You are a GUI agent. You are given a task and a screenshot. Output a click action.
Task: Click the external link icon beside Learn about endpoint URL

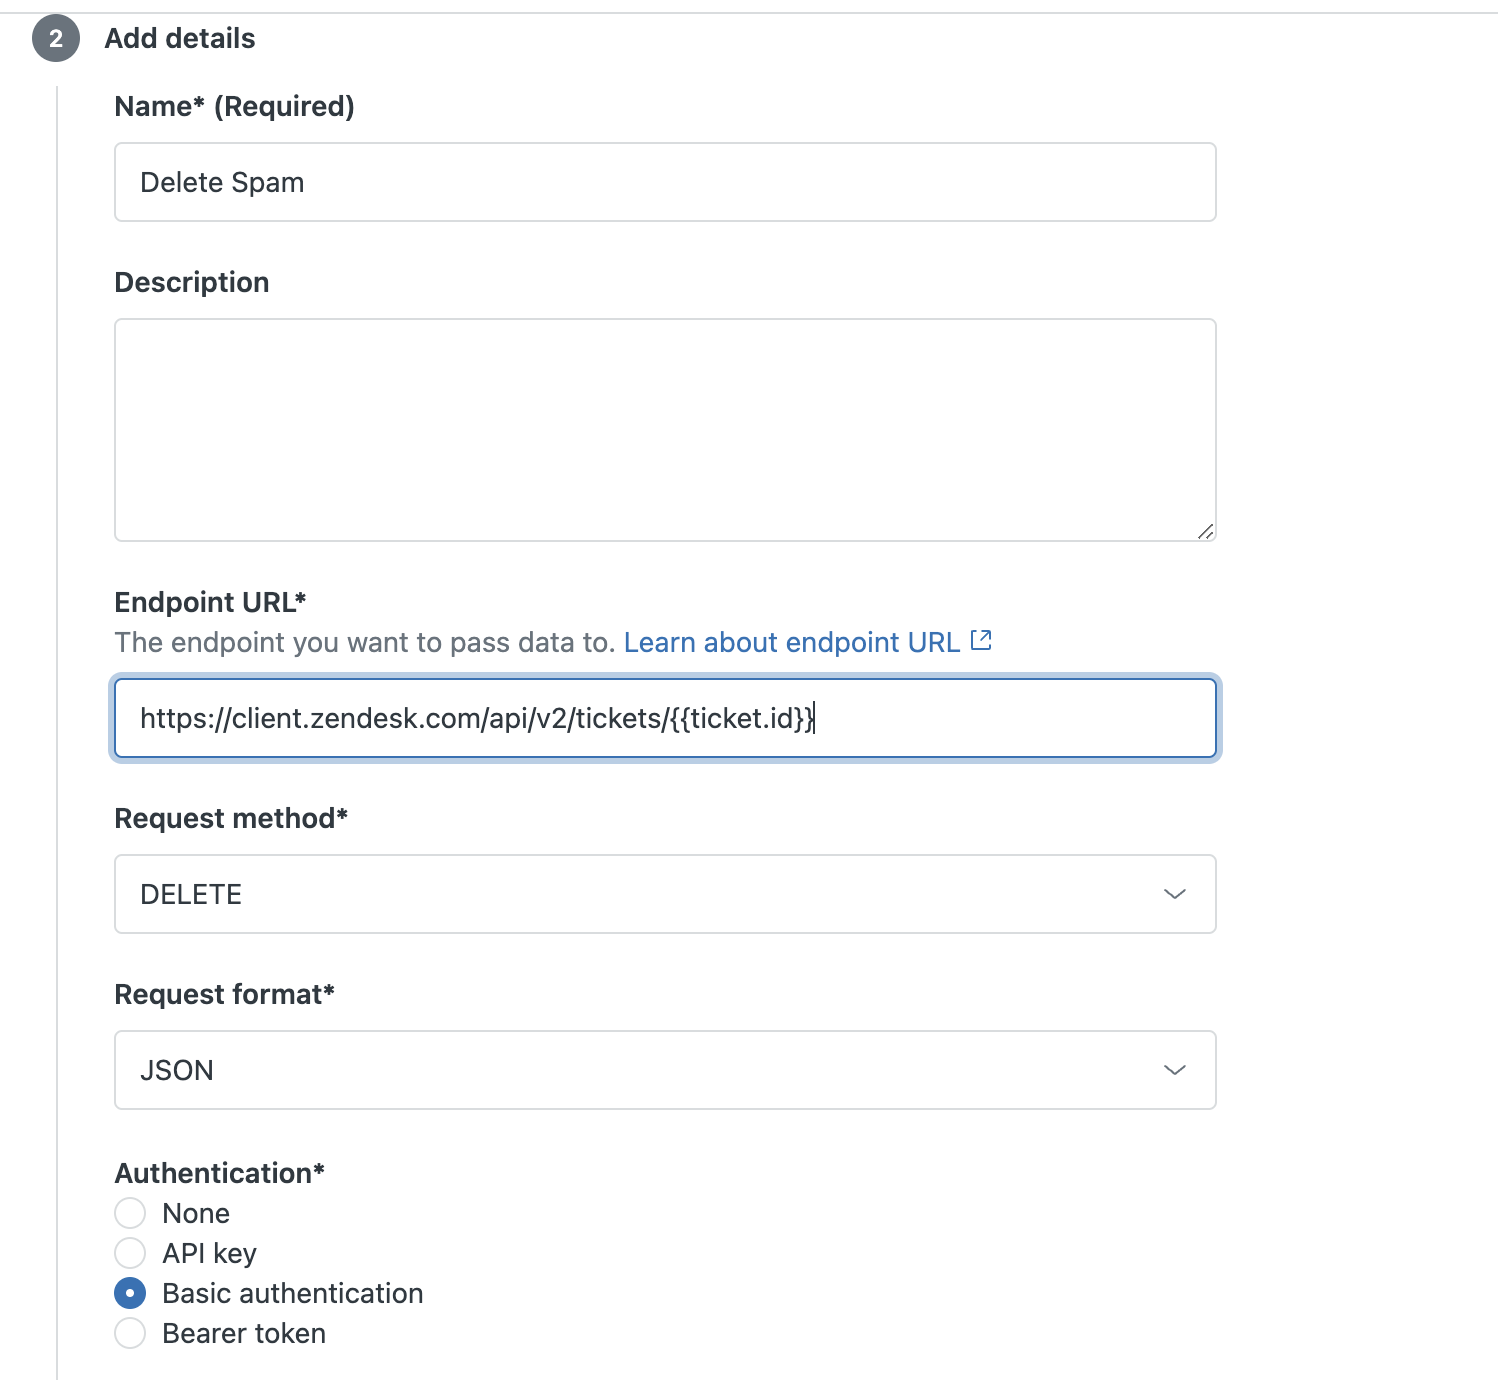pyautogui.click(x=982, y=640)
